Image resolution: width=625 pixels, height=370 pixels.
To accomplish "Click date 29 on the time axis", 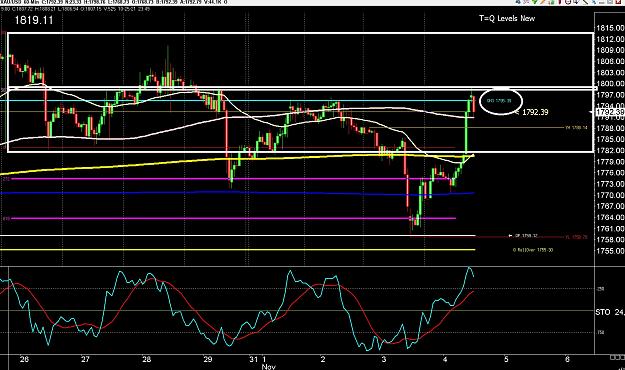I will (208, 359).
